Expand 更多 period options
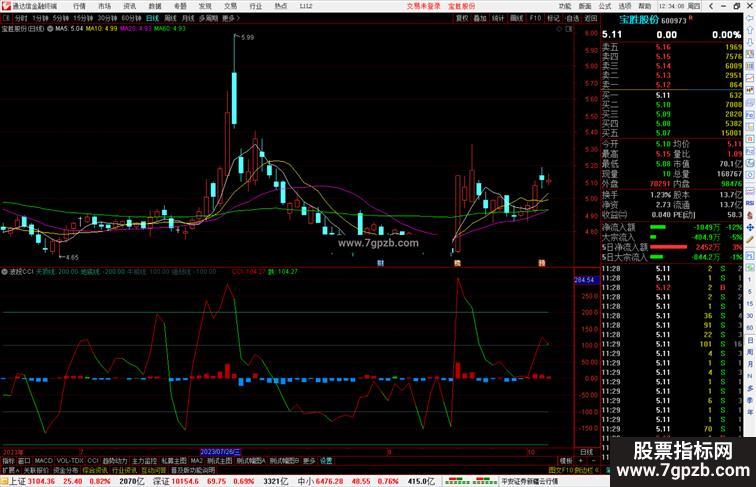Image resolution: width=756 pixels, height=487 pixels. (x=230, y=18)
